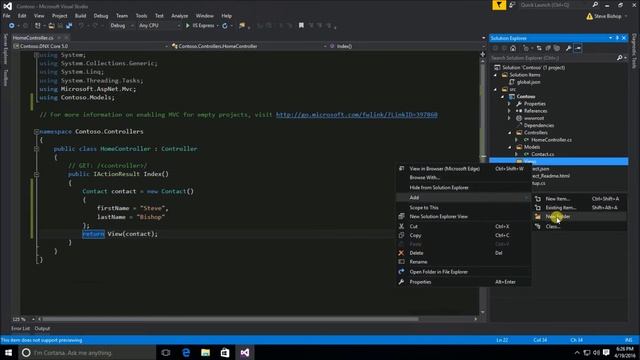Click the Navigate Backward toolbar icon
The height and width of the screenshot is (360, 640).
coord(12,26)
